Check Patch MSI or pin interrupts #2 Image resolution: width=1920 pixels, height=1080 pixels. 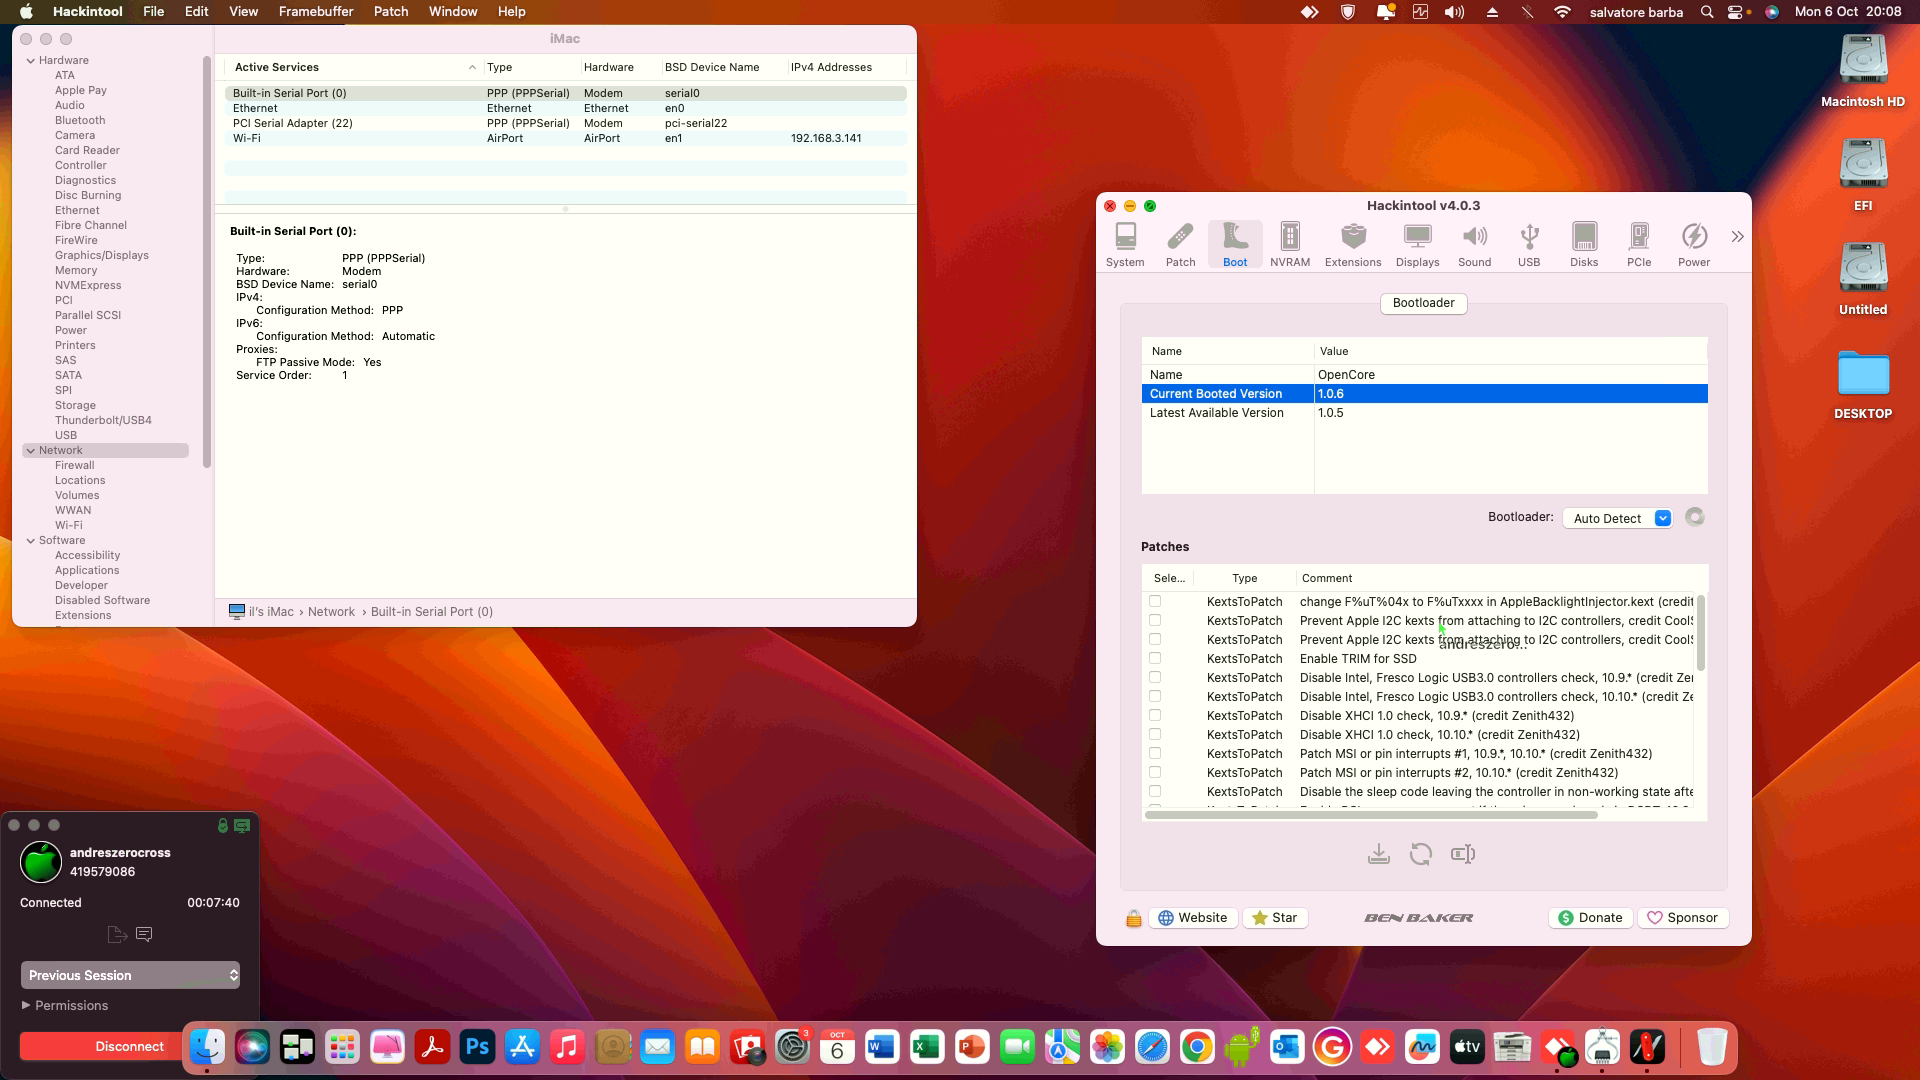[x=1155, y=772]
